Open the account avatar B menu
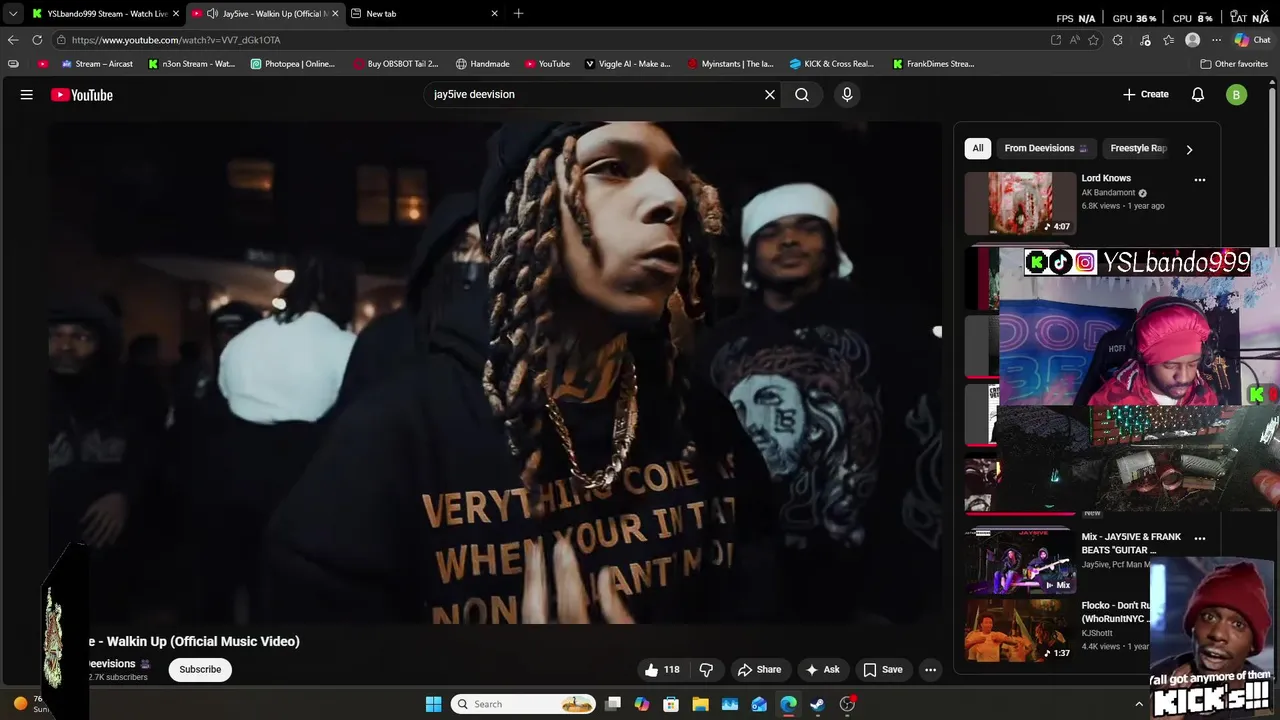This screenshot has width=1280, height=720. click(x=1237, y=95)
